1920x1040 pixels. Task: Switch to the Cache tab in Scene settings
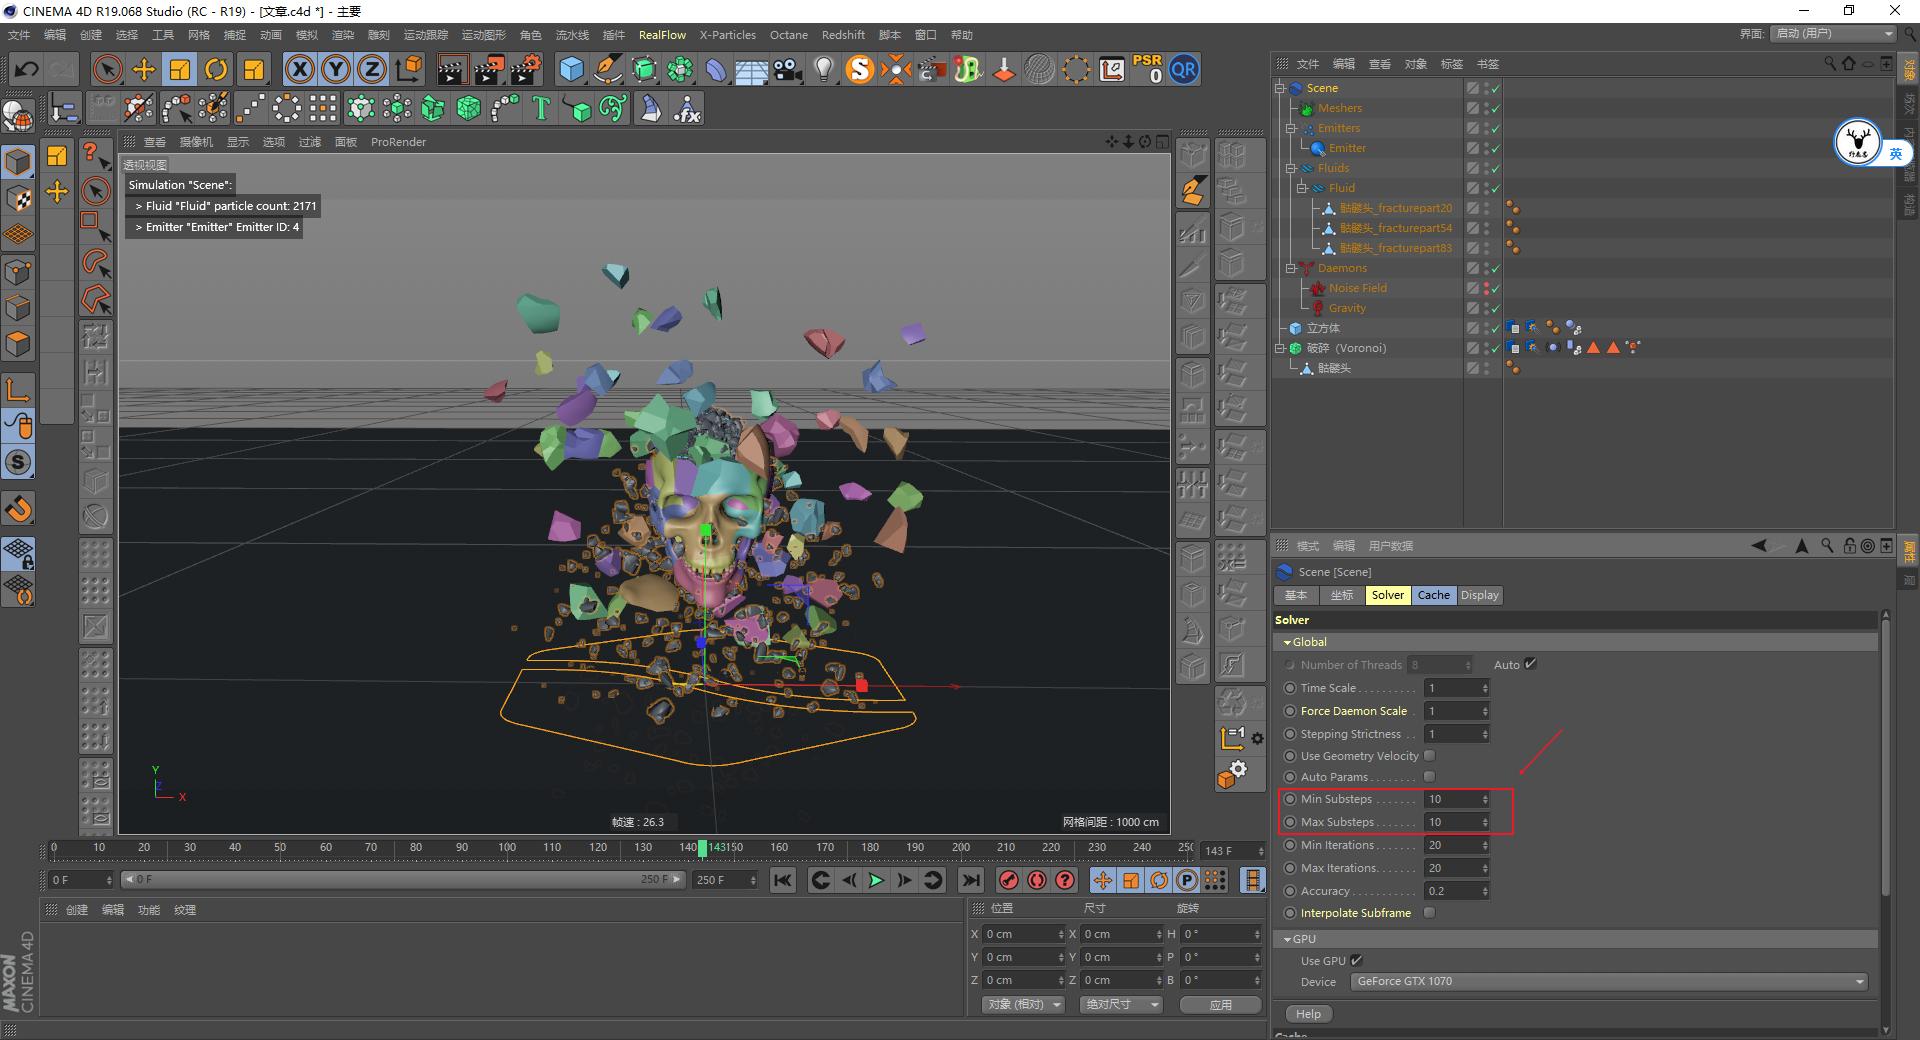pyautogui.click(x=1433, y=595)
